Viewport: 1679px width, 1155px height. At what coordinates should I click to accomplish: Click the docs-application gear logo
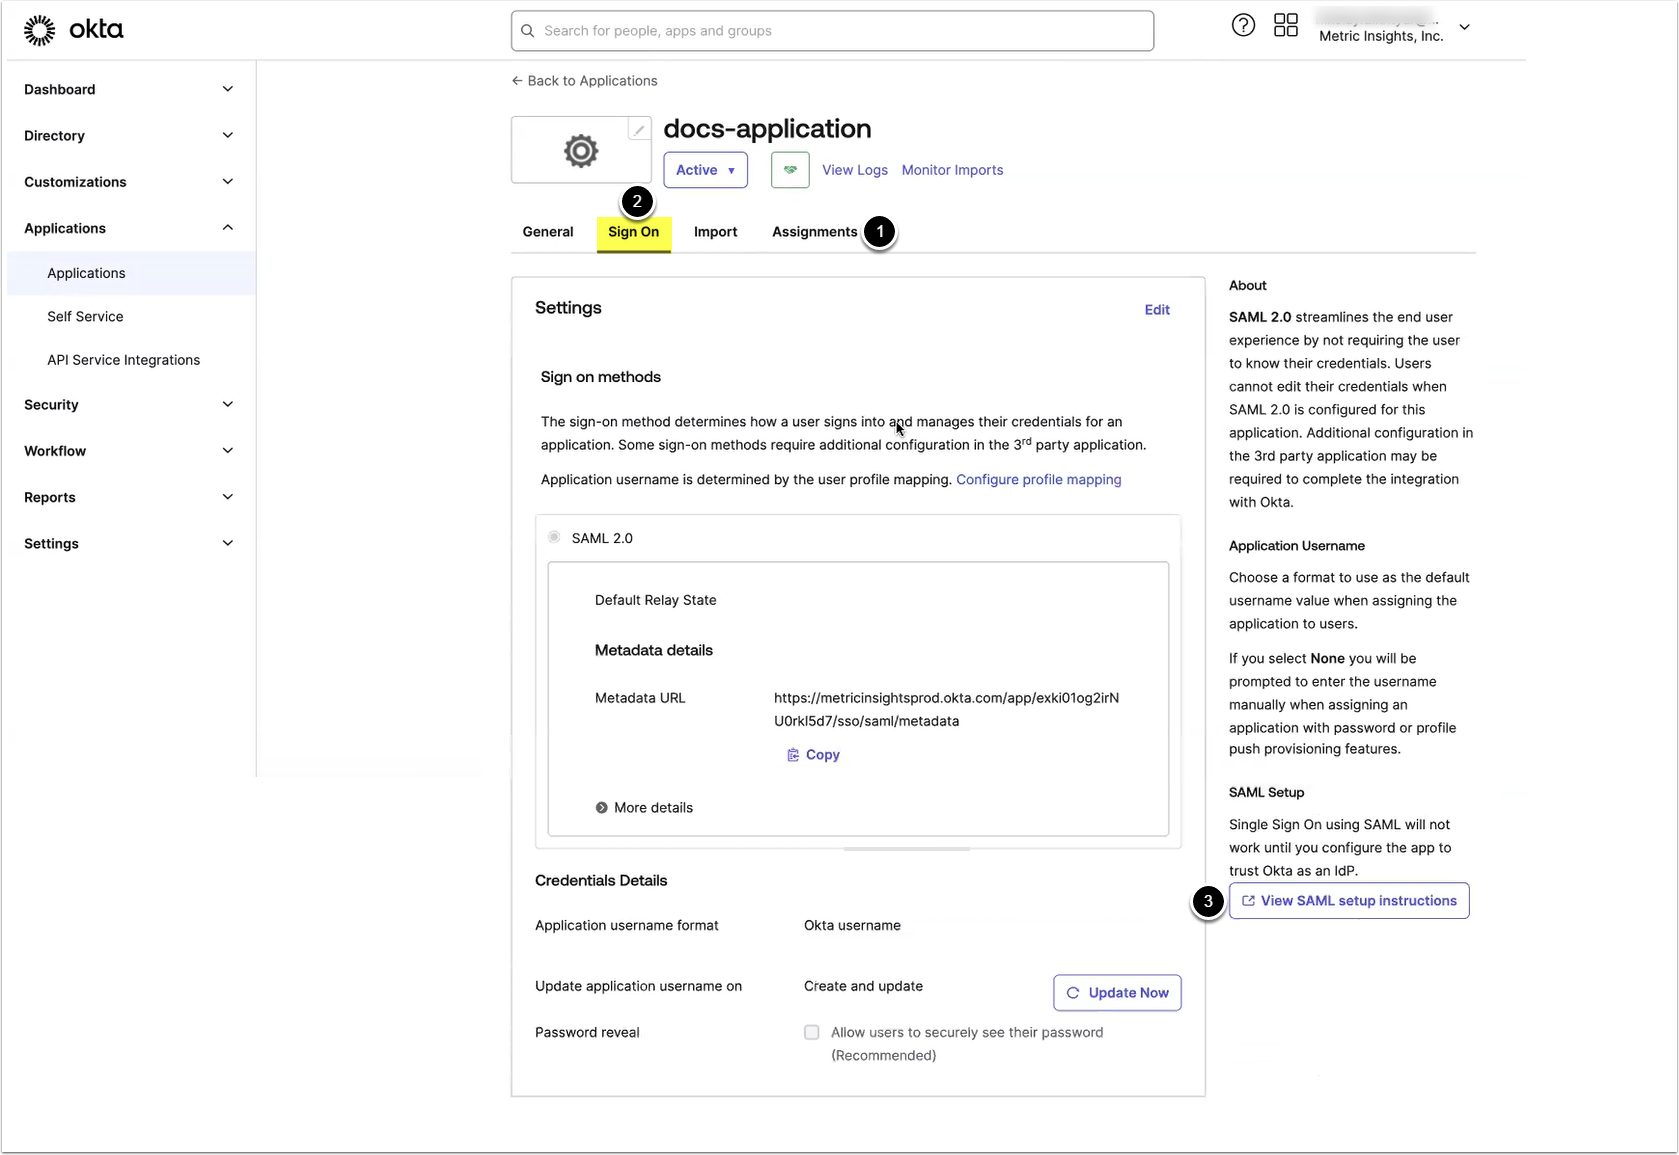click(x=580, y=151)
